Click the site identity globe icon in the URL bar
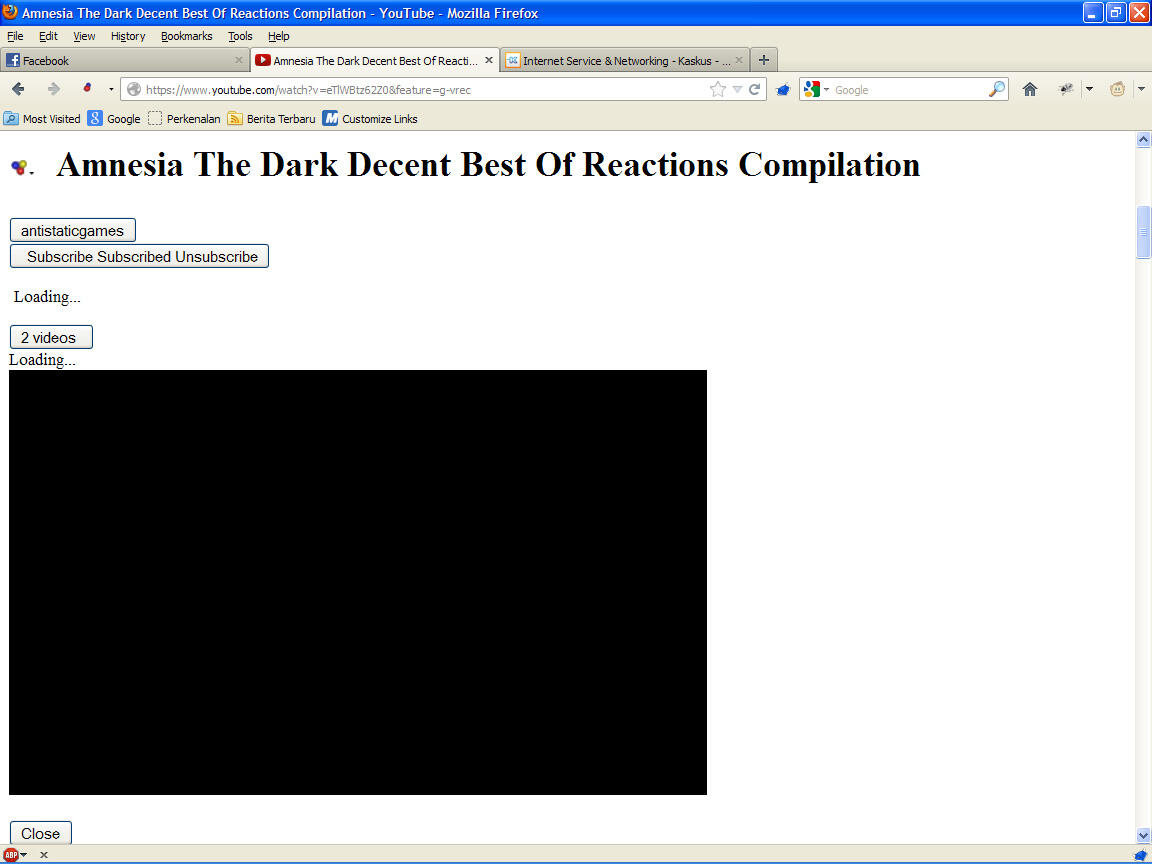This screenshot has height=864, width=1152. [134, 90]
